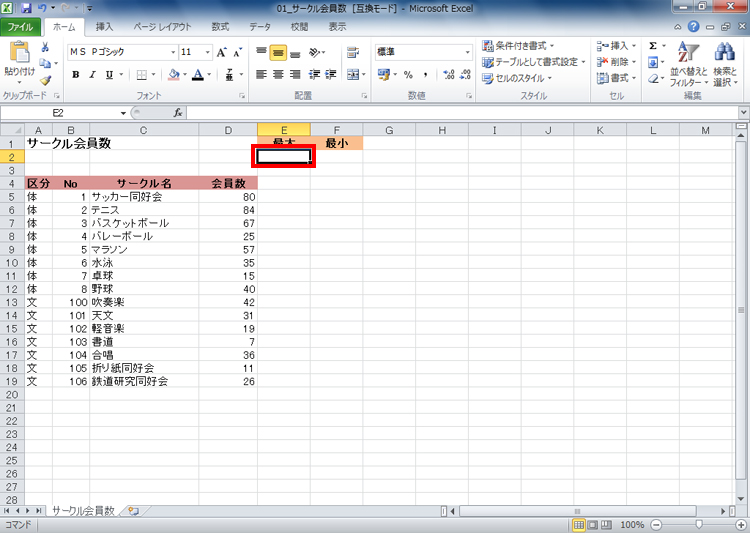The height and width of the screenshot is (533, 750).
Task: Open Font Color dropdown arrow
Action: pyautogui.click(x=209, y=75)
